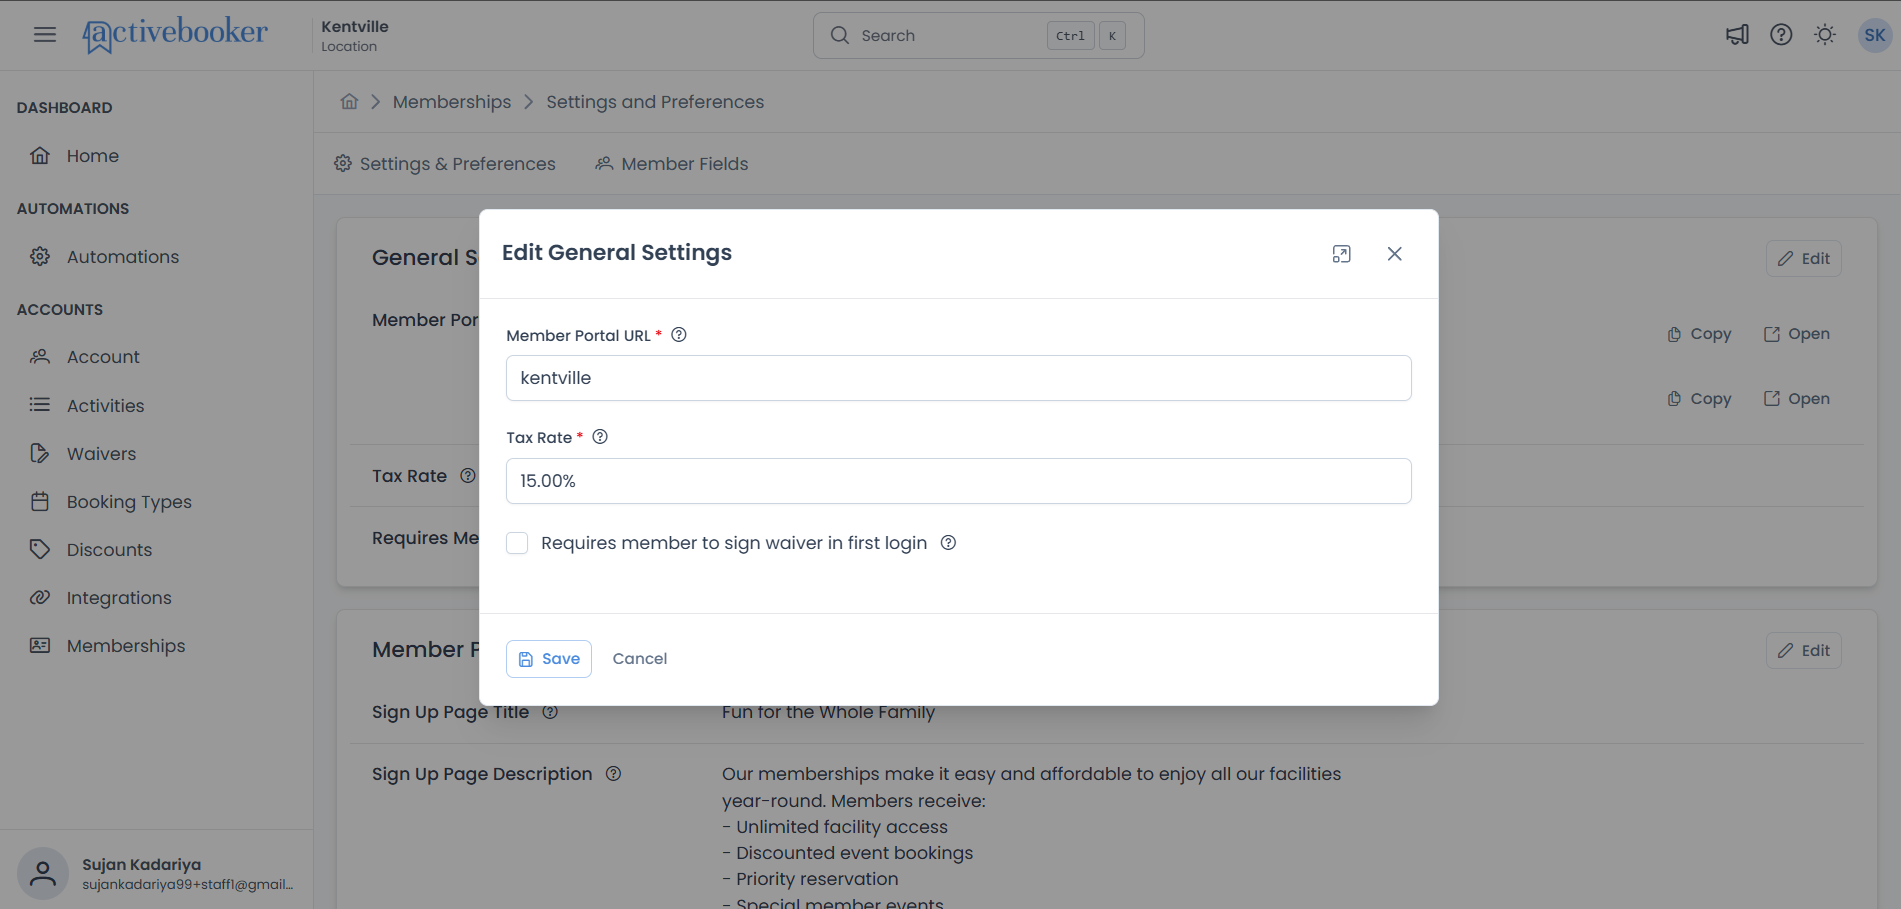Toggle the light/dark theme sun icon
Viewport: 1901px width, 909px height.
(x=1825, y=35)
